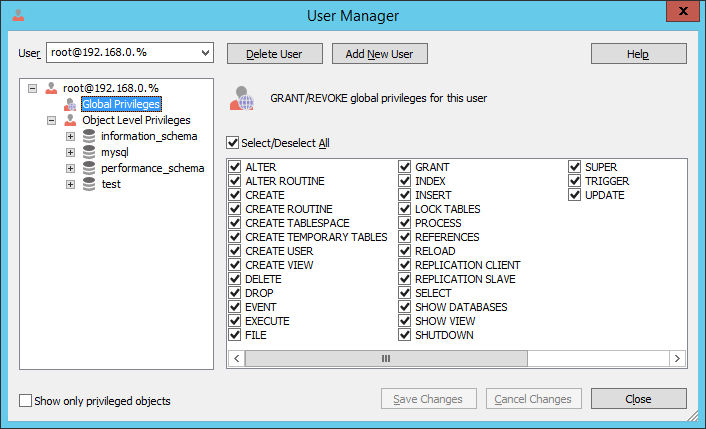
Task: Collapse the Object Level Privileges node
Action: pyautogui.click(x=51, y=120)
